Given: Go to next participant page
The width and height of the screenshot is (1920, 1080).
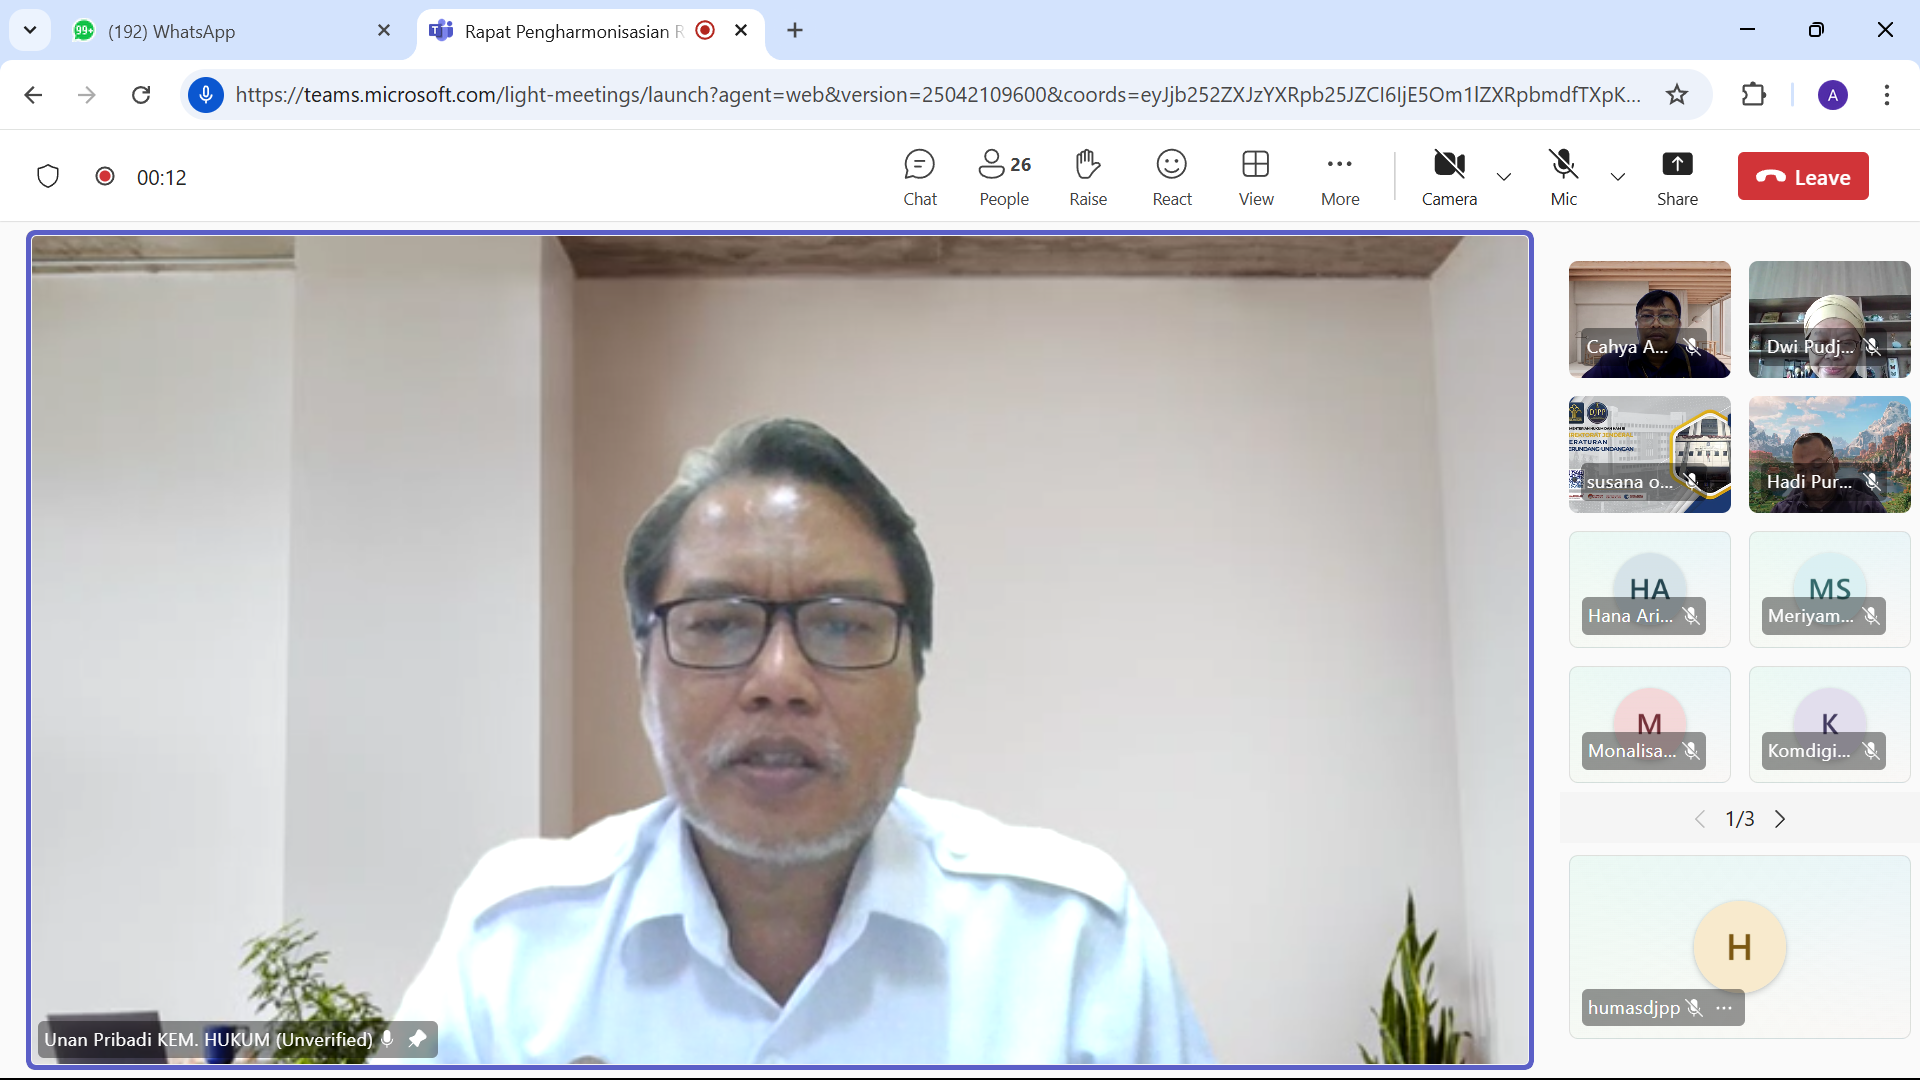Looking at the screenshot, I should pyautogui.click(x=1780, y=819).
